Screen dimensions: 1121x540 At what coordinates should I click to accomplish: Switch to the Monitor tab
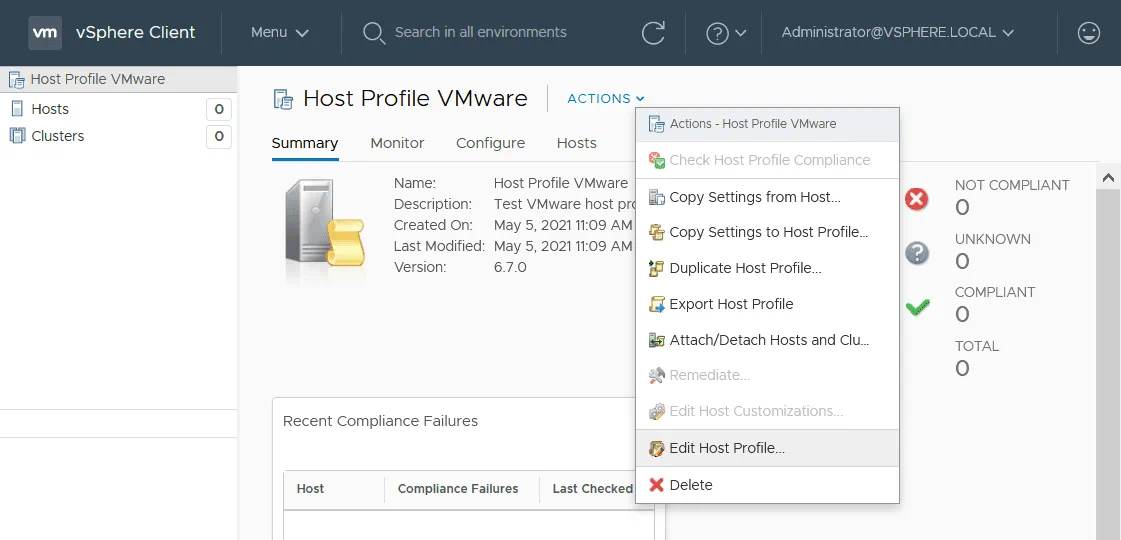click(397, 143)
